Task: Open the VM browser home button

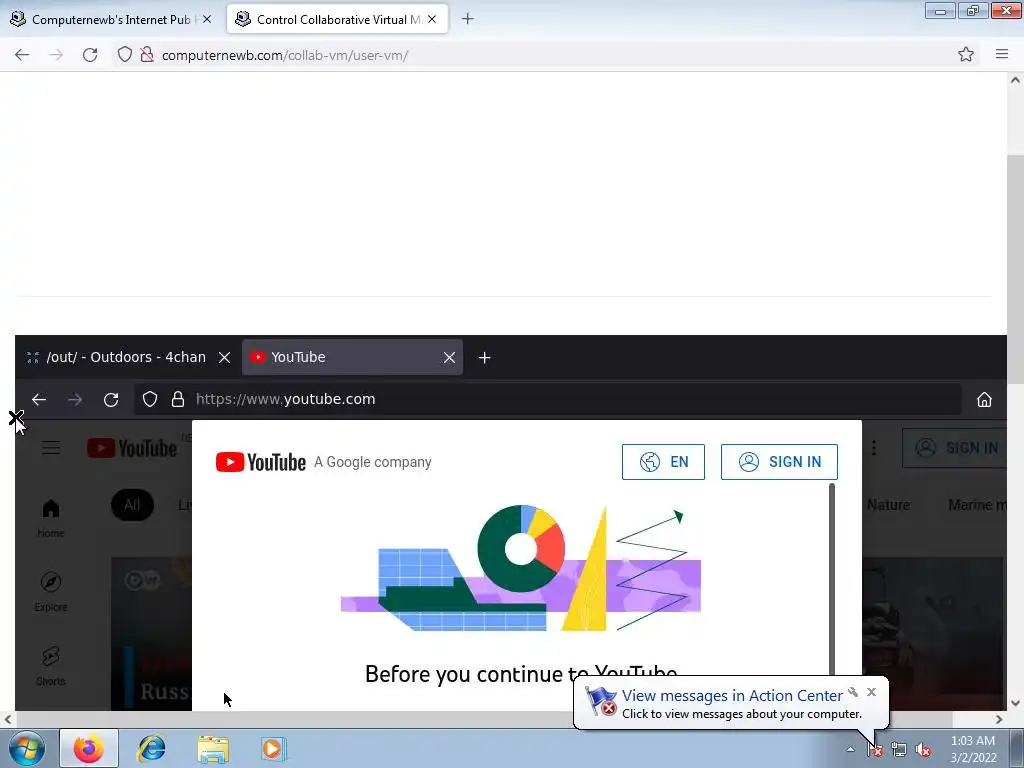Action: [984, 399]
